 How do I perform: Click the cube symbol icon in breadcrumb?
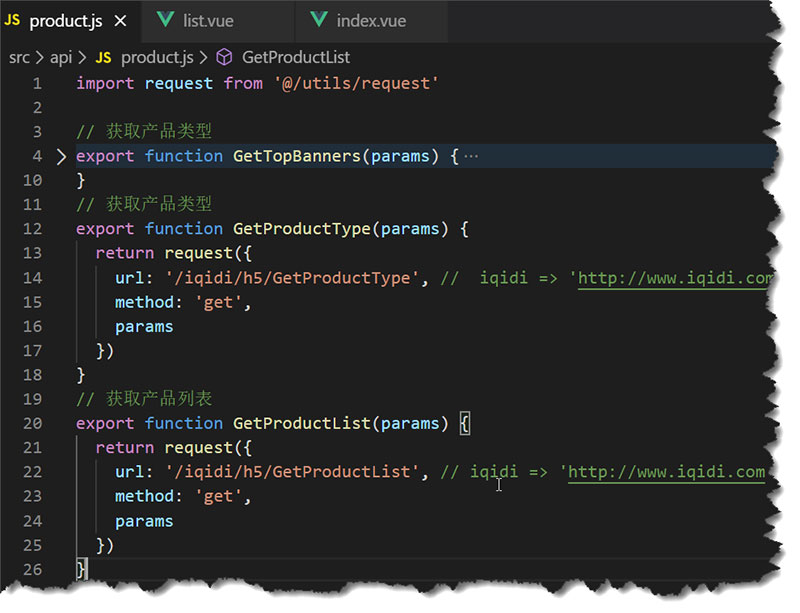pyautogui.click(x=224, y=57)
